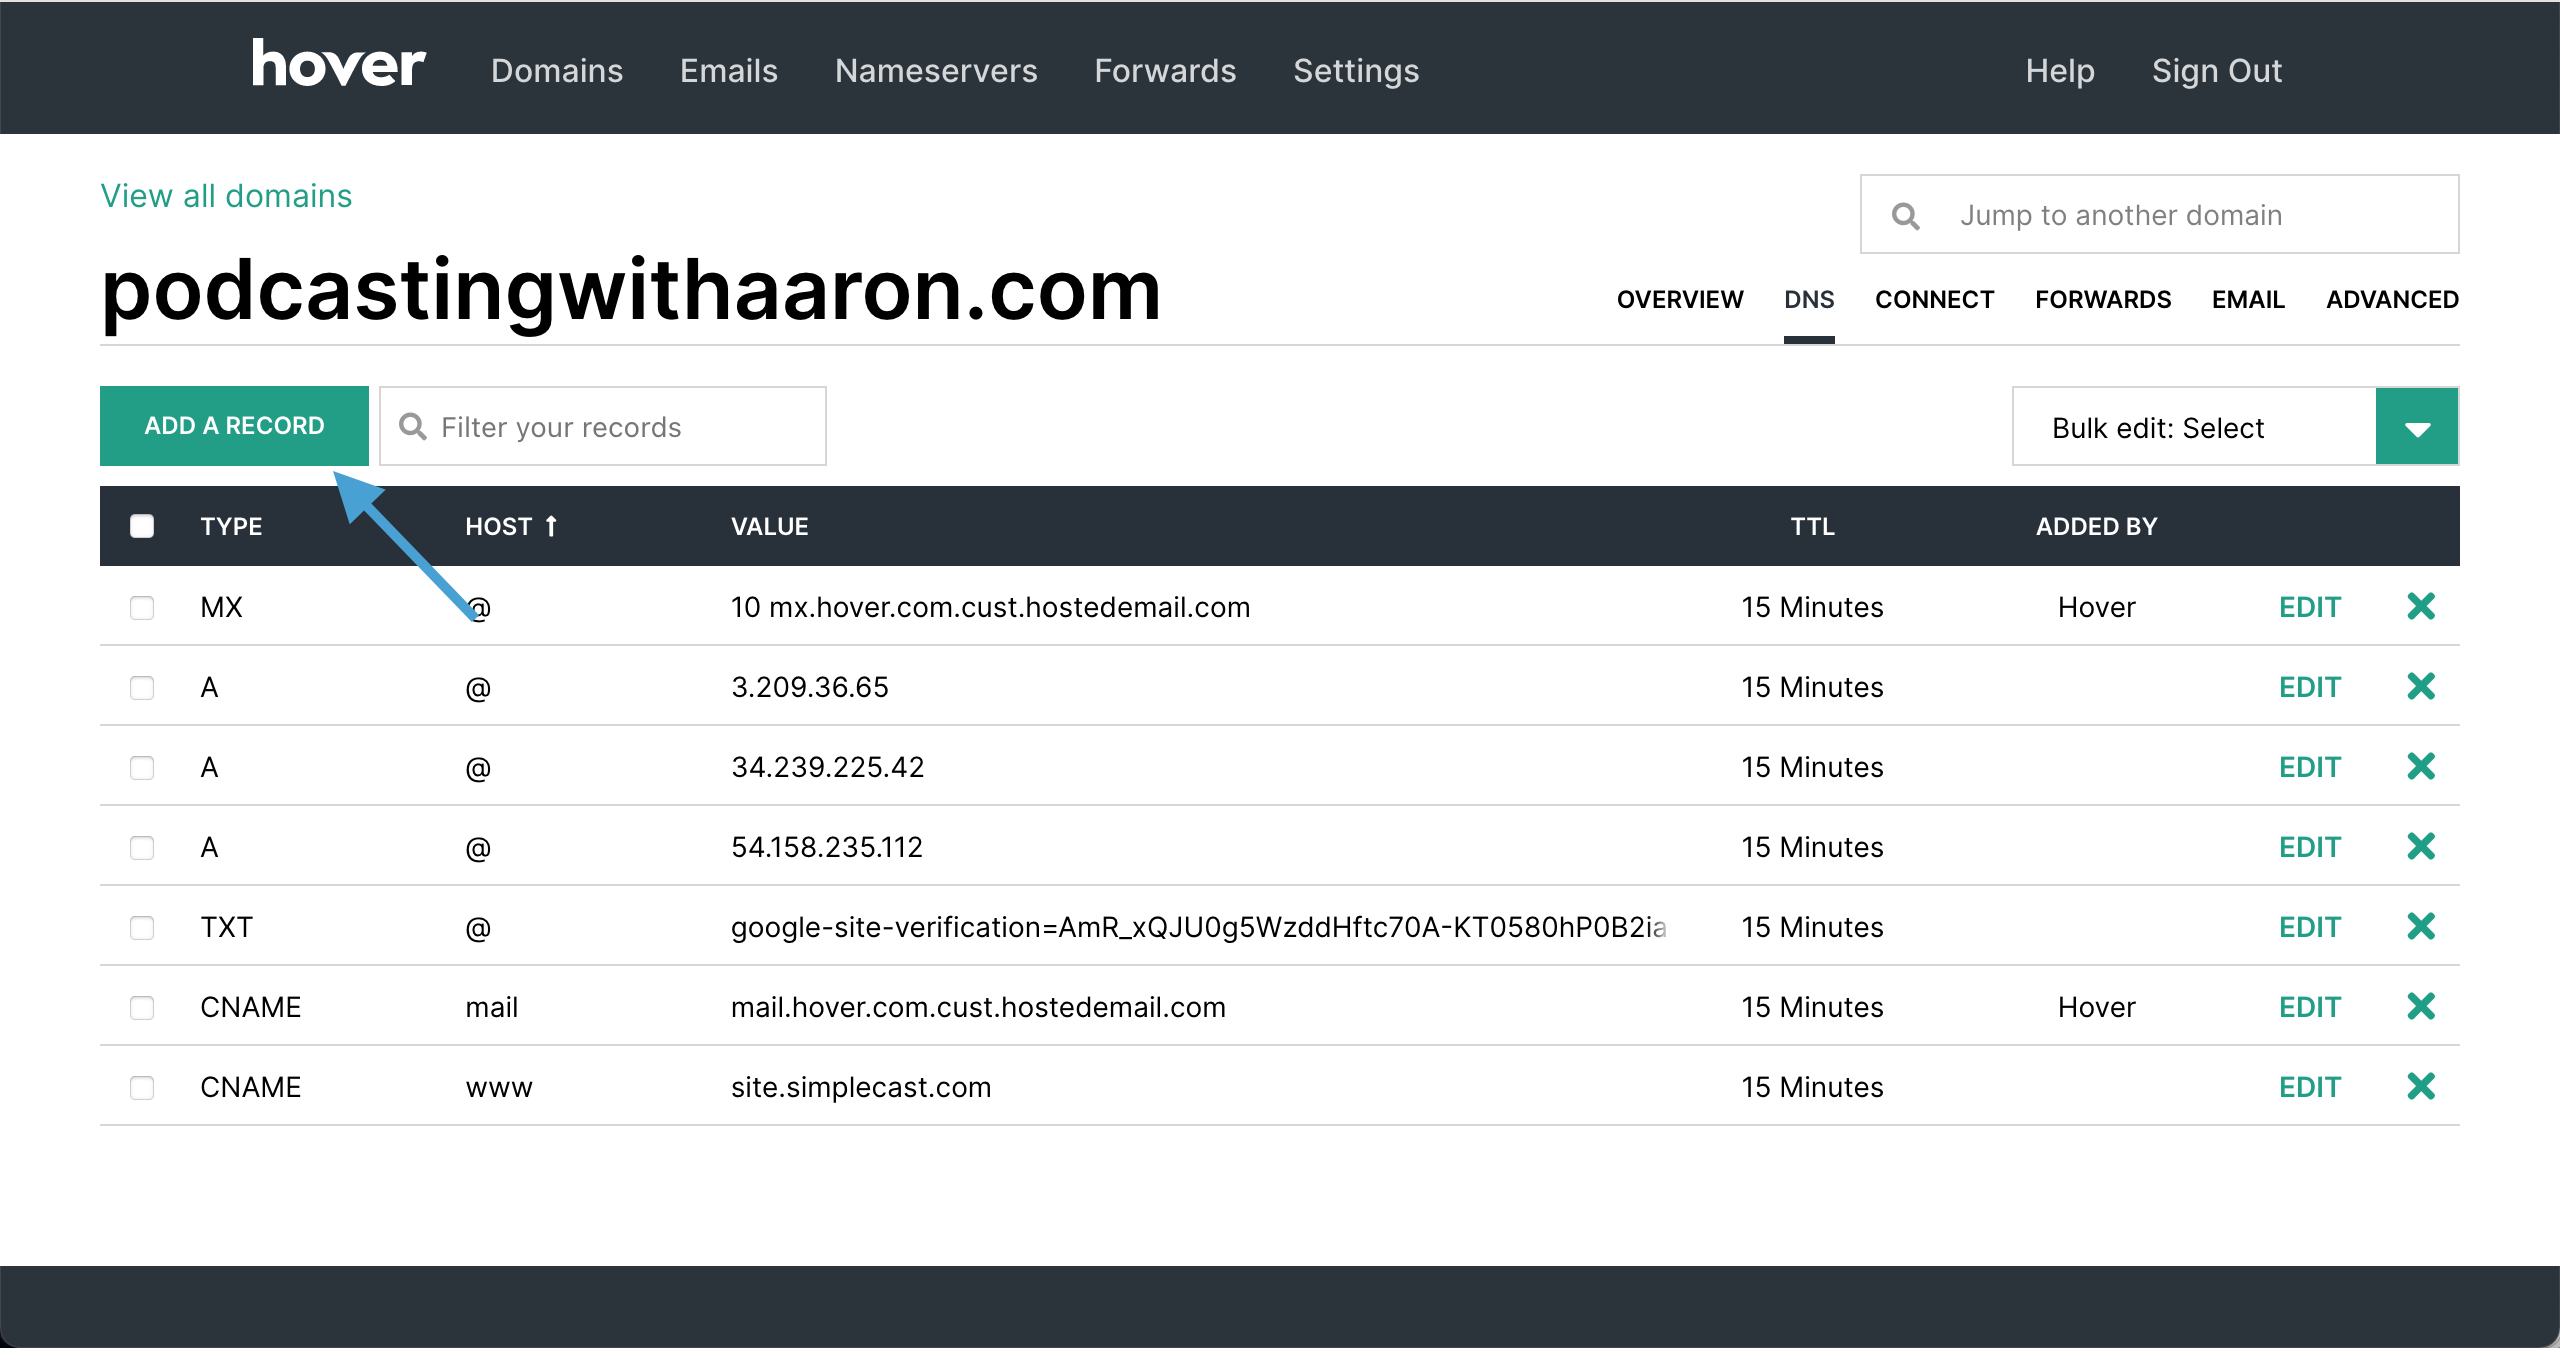The image size is (2560, 1348).
Task: Toggle the select-all records checkbox
Action: (142, 526)
